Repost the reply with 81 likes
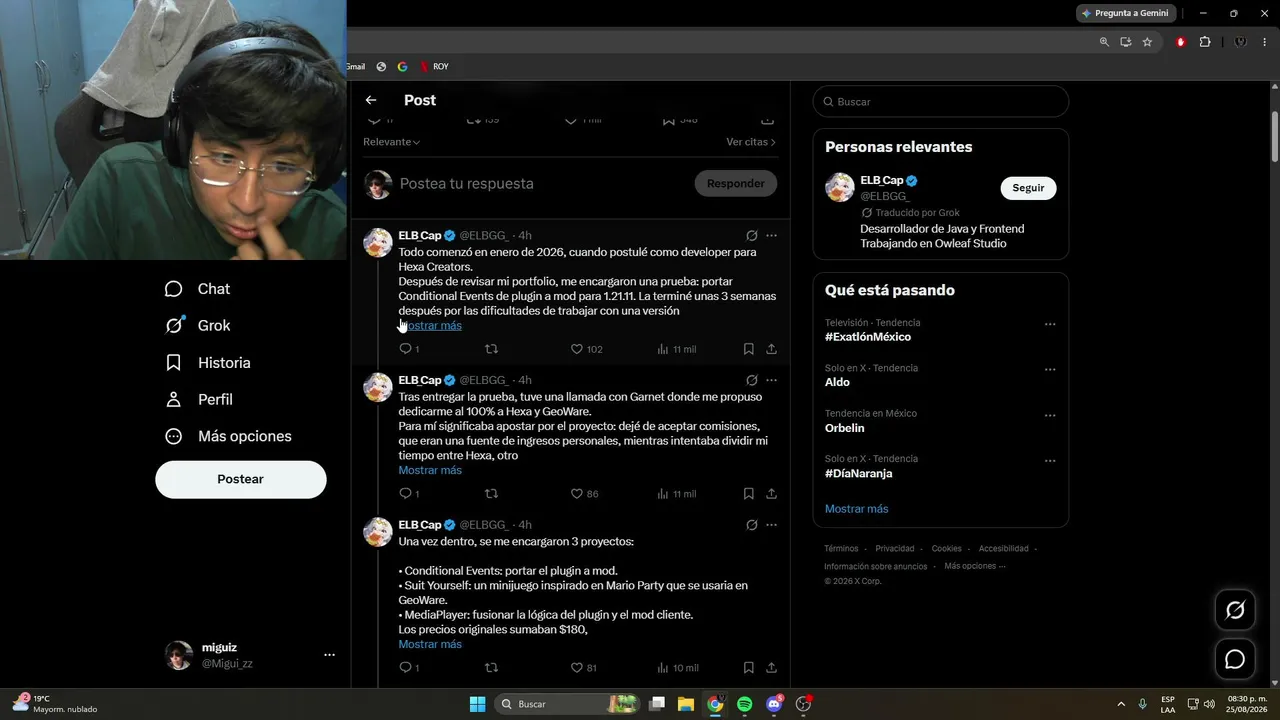Viewport: 1280px width, 720px height. (491, 668)
